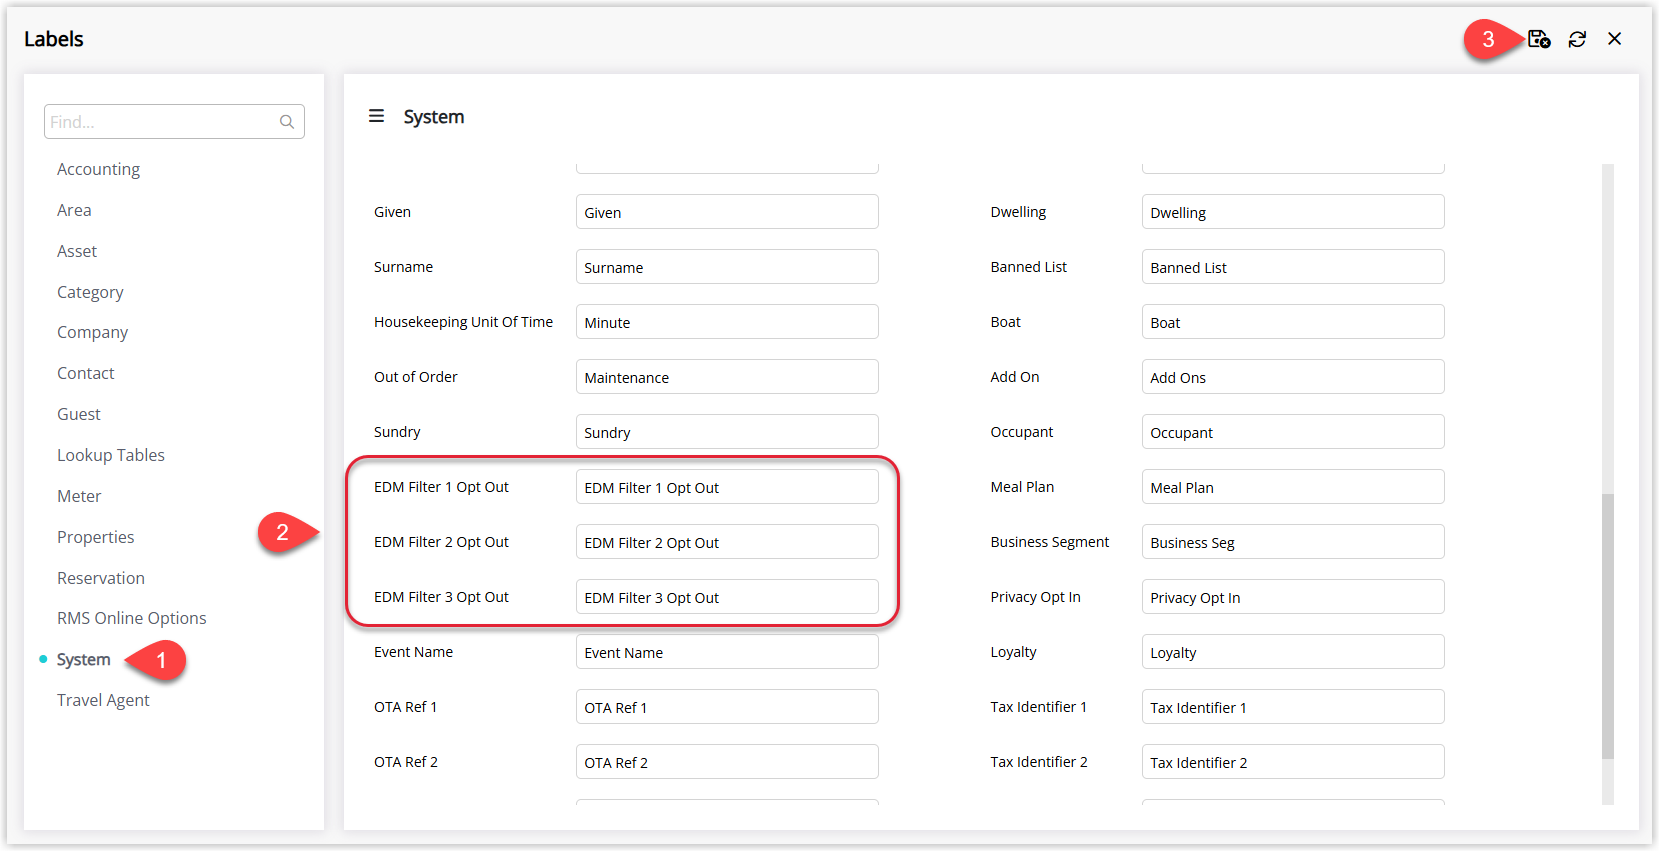Edit the EDM Filter 1 Opt Out field
1660x852 pixels.
(x=727, y=487)
